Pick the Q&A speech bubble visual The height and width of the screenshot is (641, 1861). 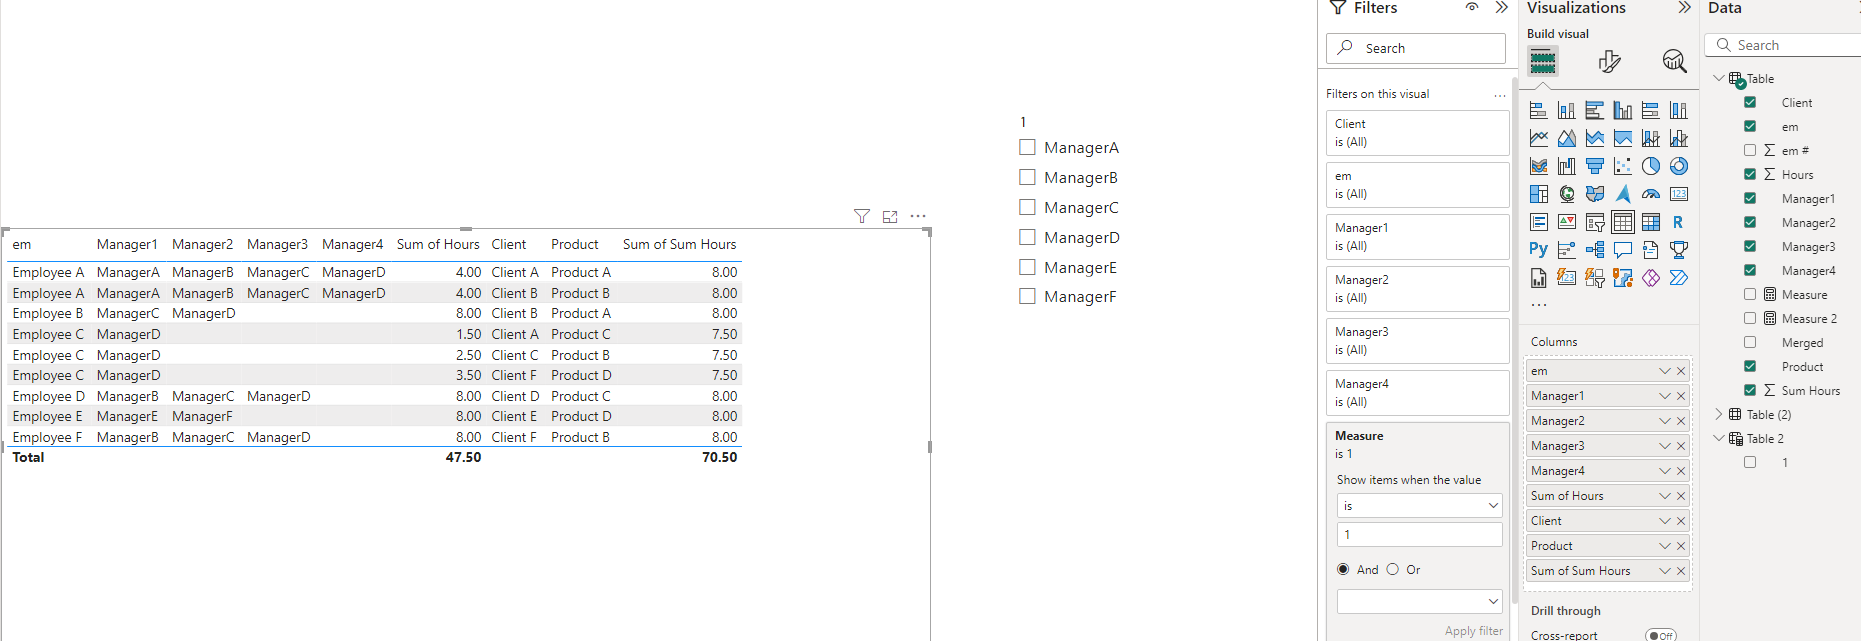1623,249
